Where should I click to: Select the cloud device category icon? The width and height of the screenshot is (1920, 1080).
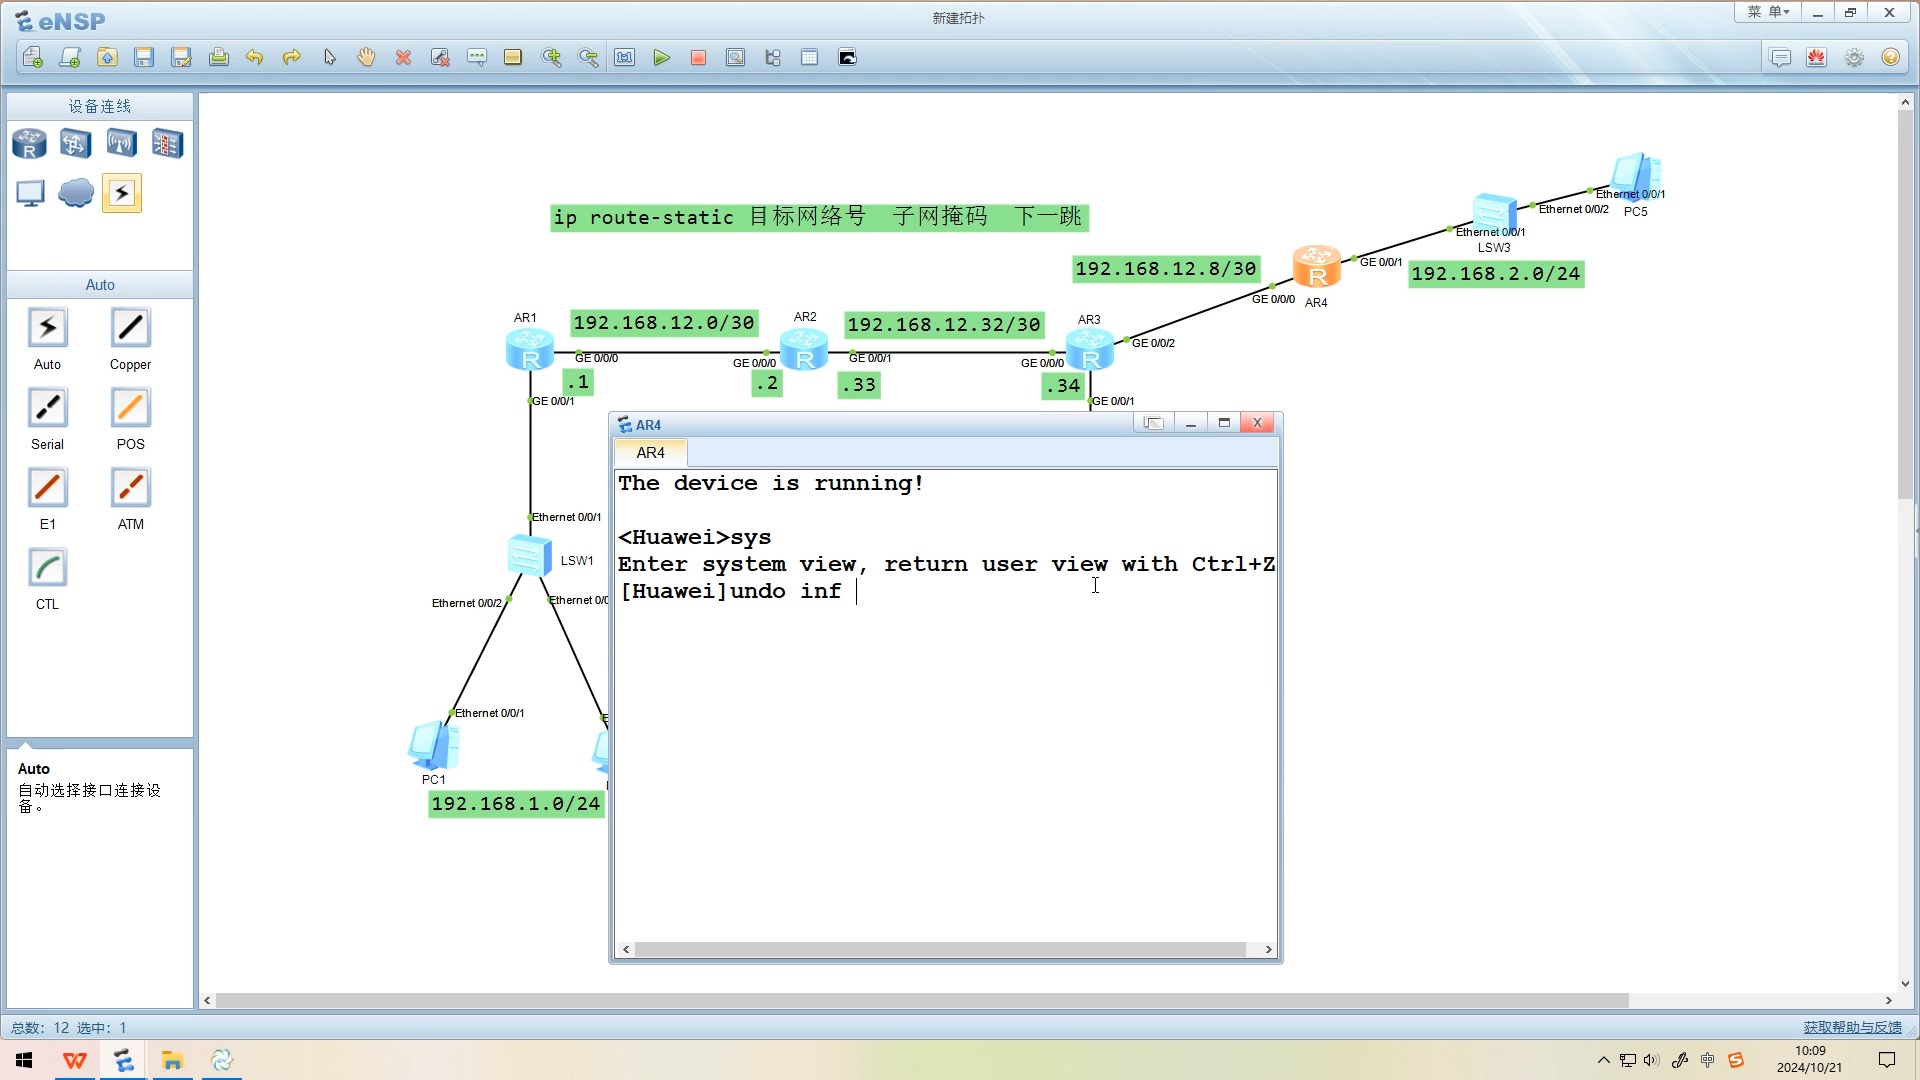(76, 192)
